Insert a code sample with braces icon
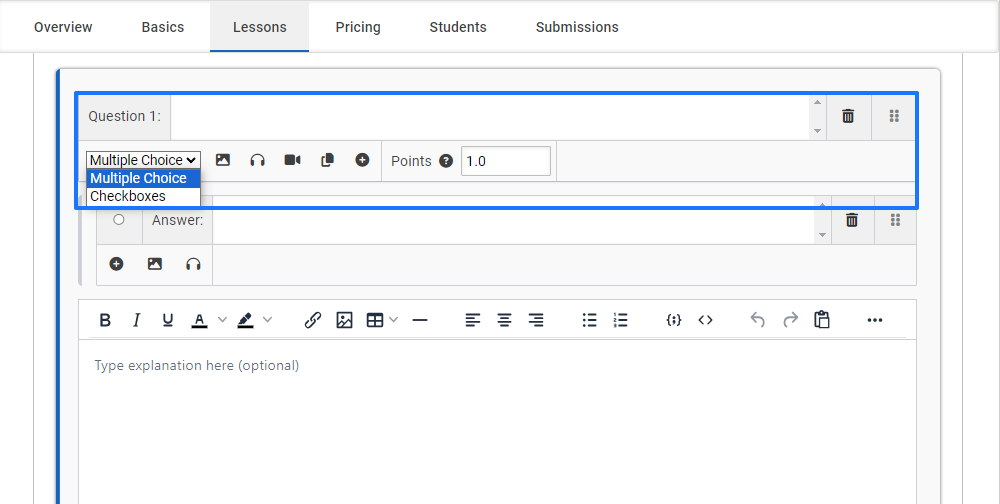Viewport: 1000px width, 504px height. pos(673,320)
